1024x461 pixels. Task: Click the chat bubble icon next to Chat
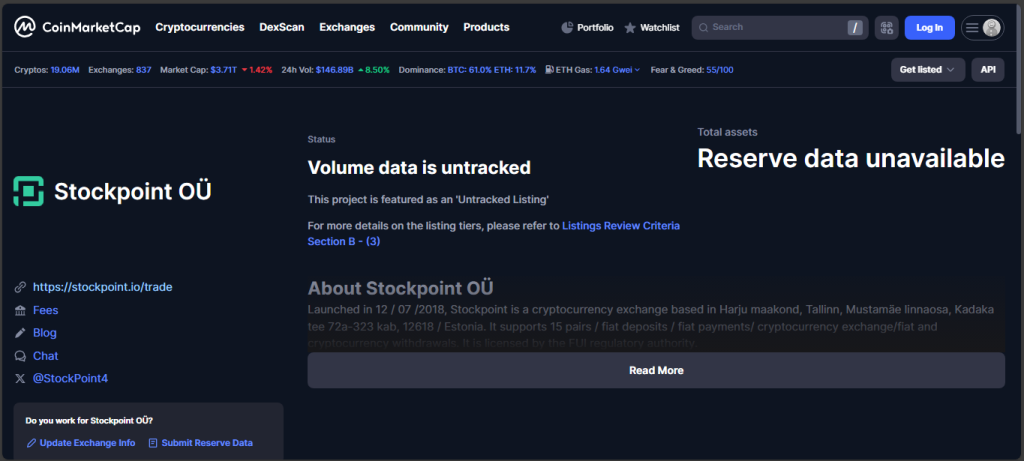[x=20, y=356]
